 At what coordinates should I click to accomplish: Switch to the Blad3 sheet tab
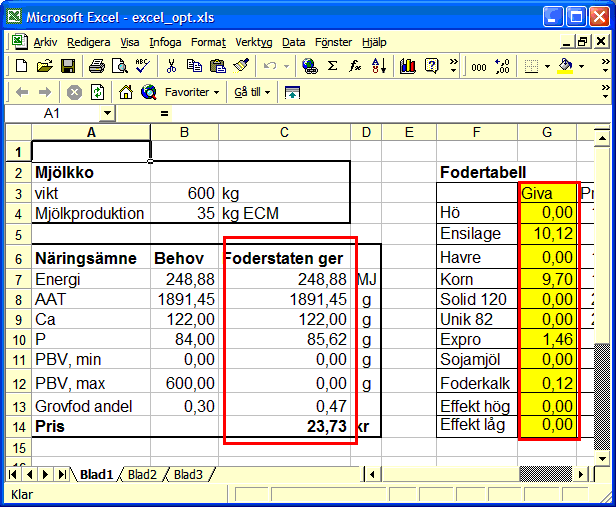[x=188, y=474]
